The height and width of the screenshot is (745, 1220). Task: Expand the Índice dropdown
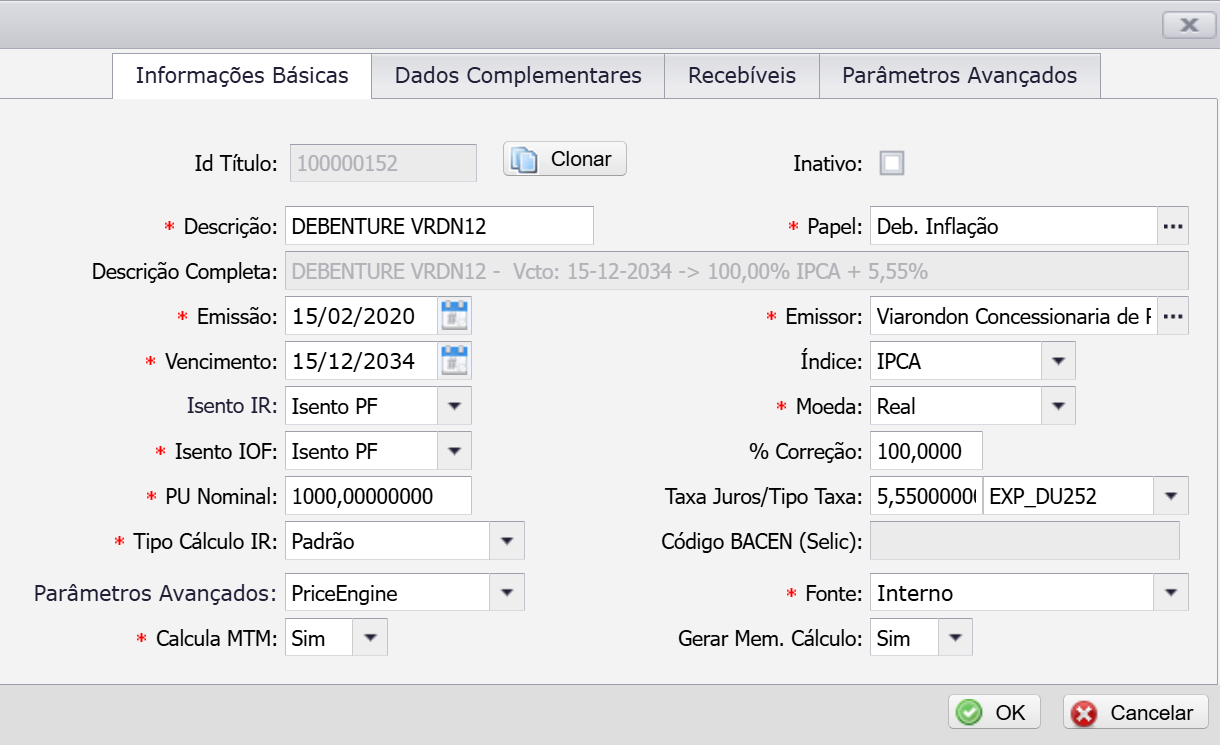[x=1058, y=362]
